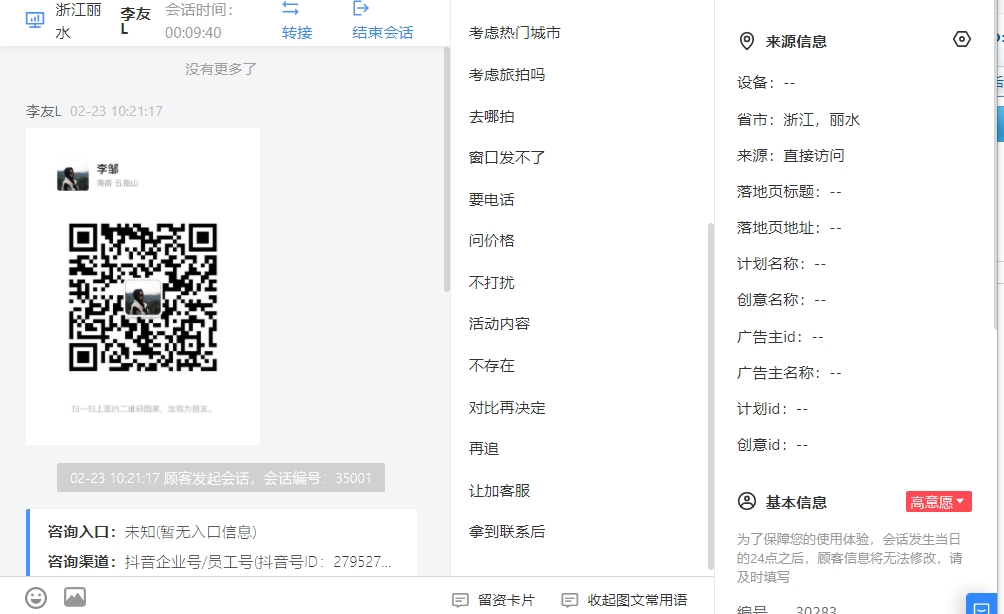Select quick phrase 再追
1004x614 pixels.
click(484, 449)
